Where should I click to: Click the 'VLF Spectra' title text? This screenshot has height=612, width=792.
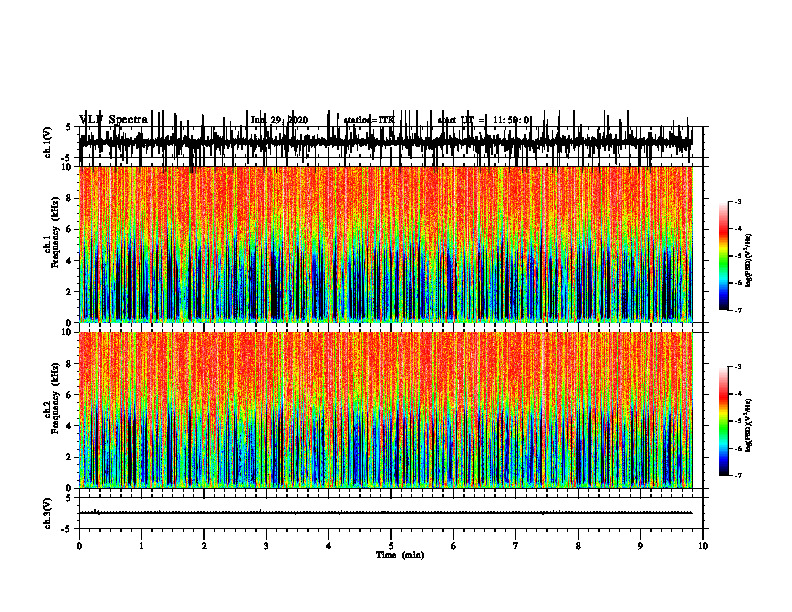(113, 120)
